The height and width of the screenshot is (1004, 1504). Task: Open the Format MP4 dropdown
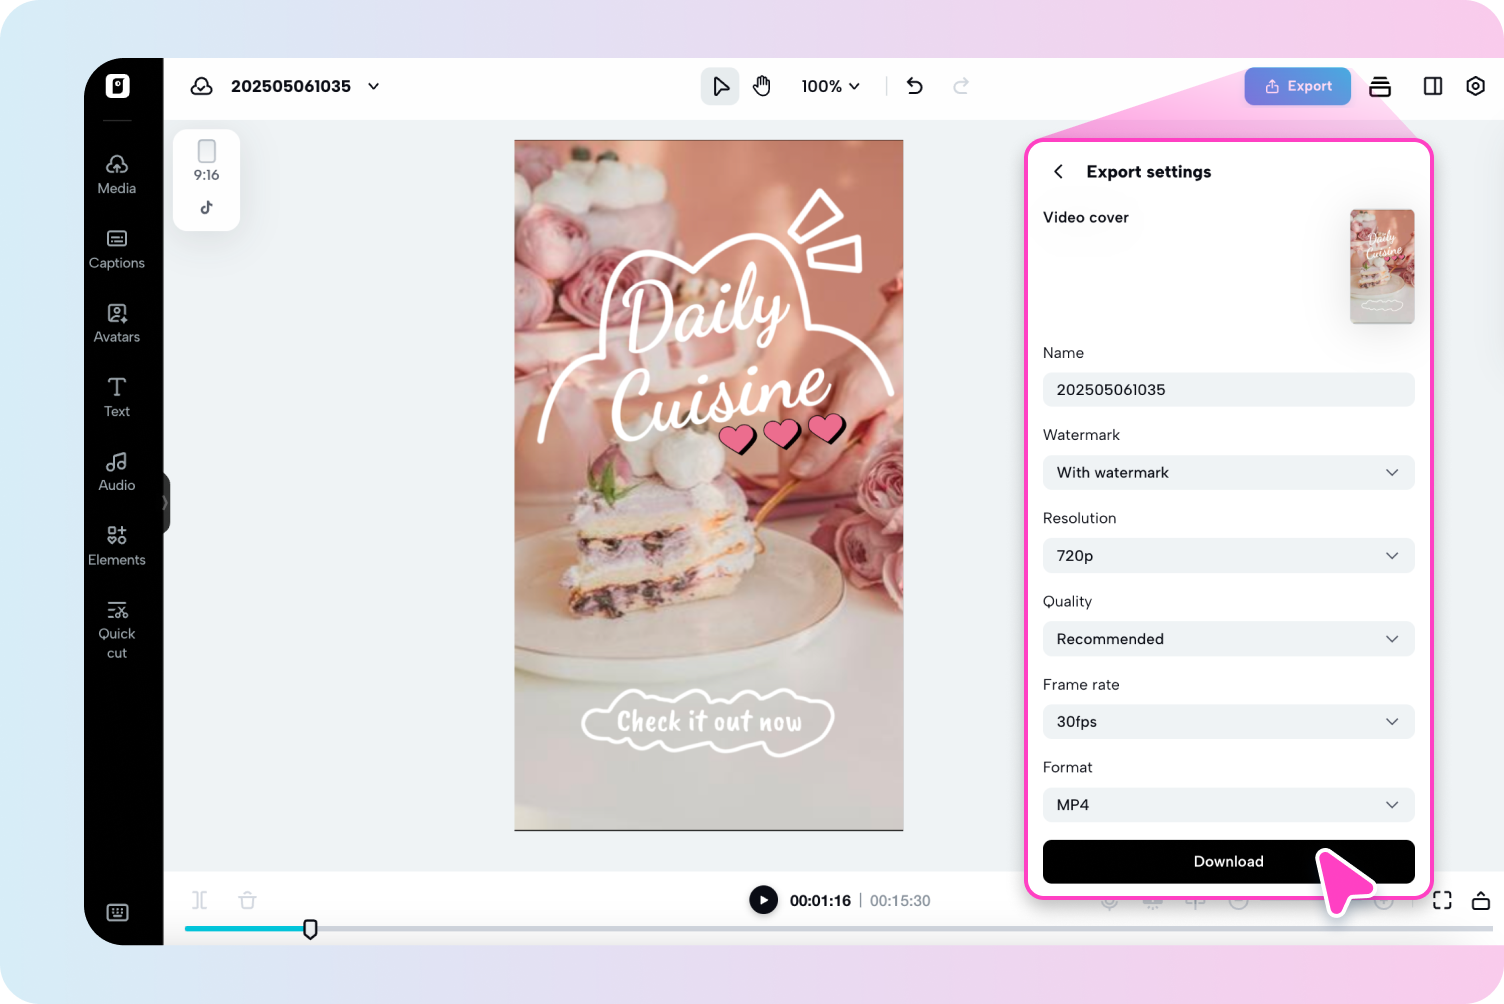pos(1229,805)
